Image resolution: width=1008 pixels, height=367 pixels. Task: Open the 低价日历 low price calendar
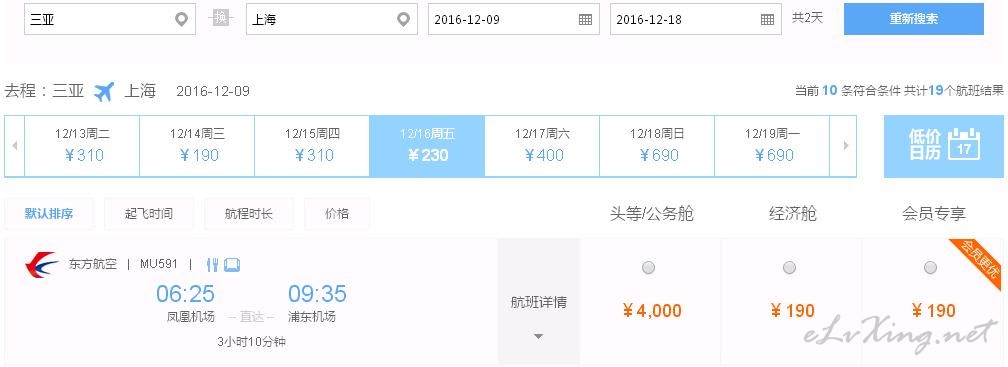pyautogui.click(x=943, y=146)
